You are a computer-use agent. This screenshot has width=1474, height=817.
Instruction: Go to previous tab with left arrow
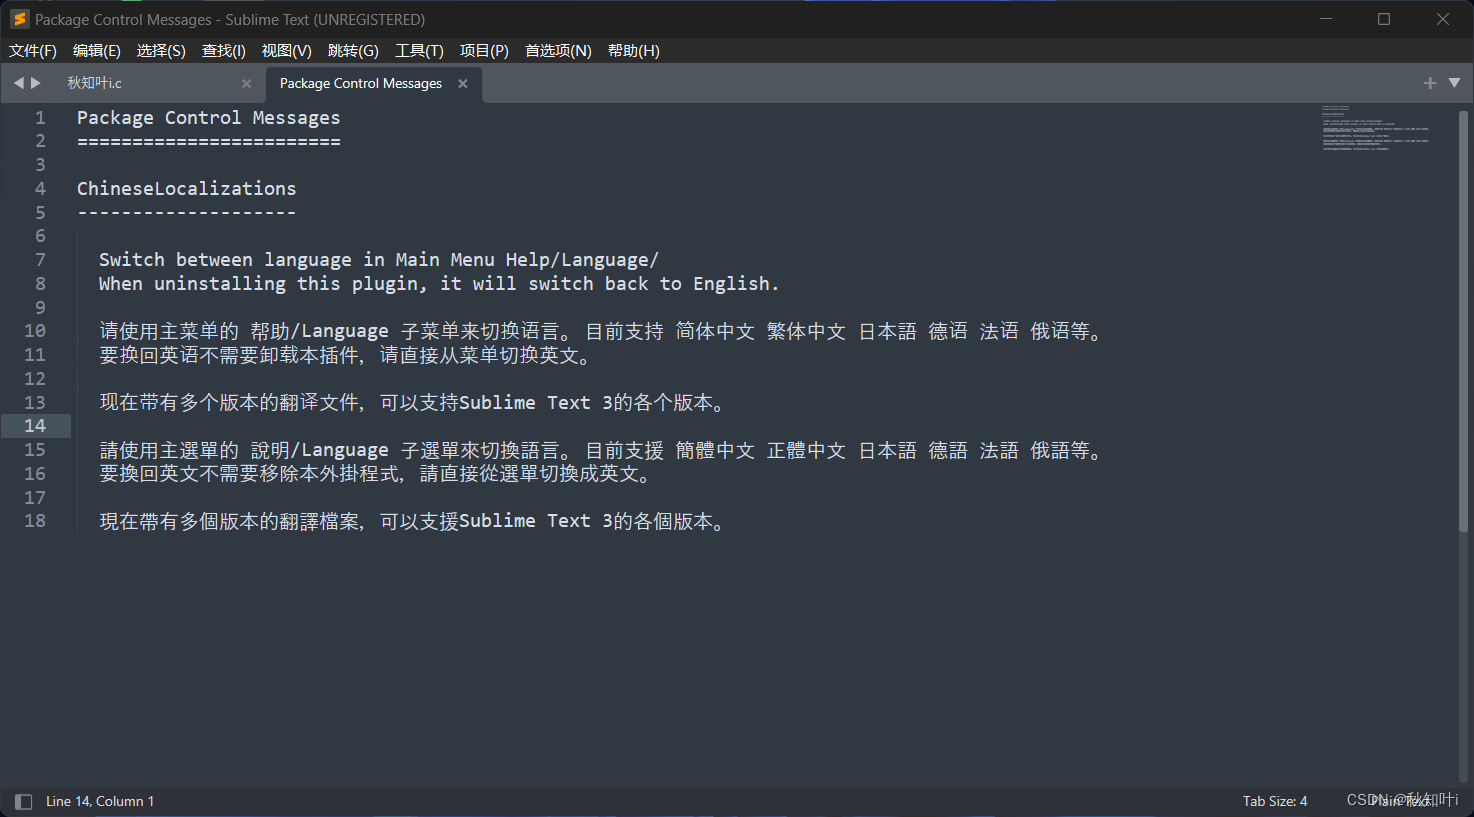pos(18,83)
